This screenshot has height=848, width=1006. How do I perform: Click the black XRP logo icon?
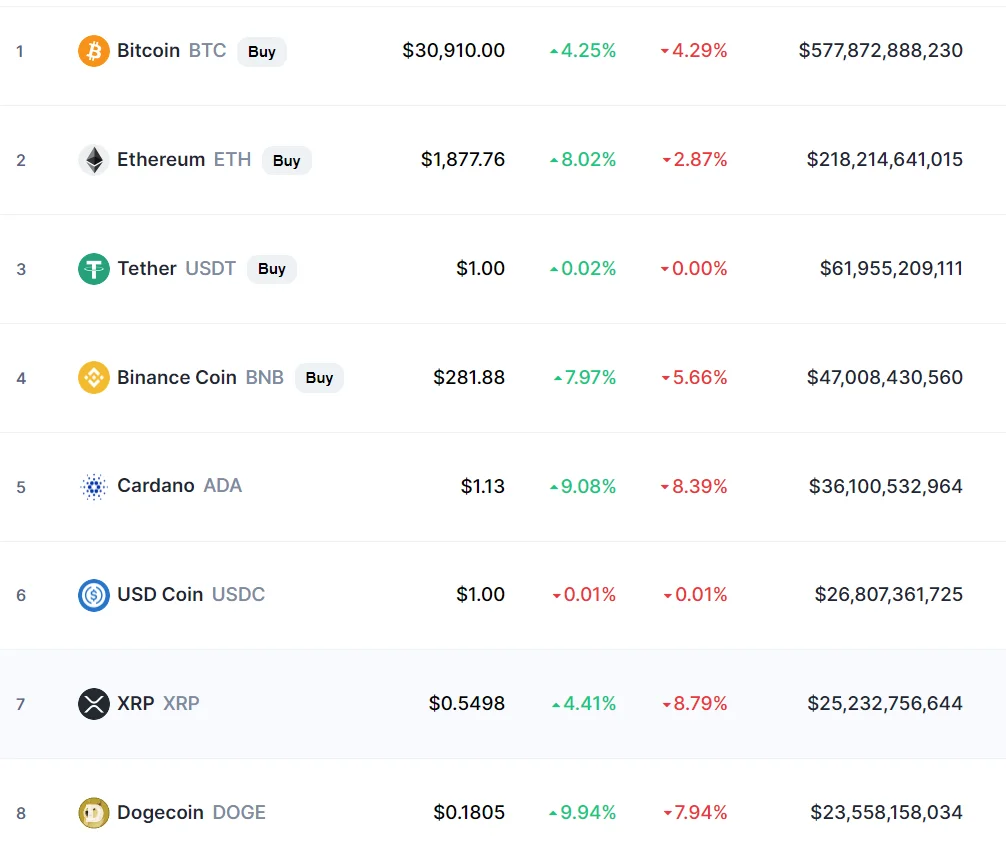[x=94, y=704]
